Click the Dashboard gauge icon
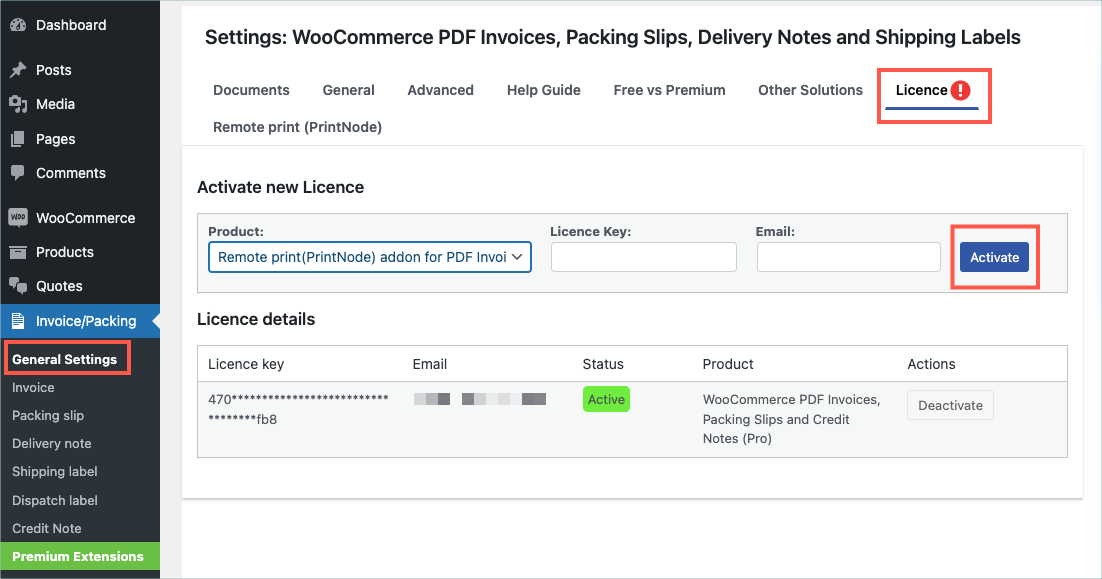This screenshot has width=1102, height=579. (x=18, y=25)
